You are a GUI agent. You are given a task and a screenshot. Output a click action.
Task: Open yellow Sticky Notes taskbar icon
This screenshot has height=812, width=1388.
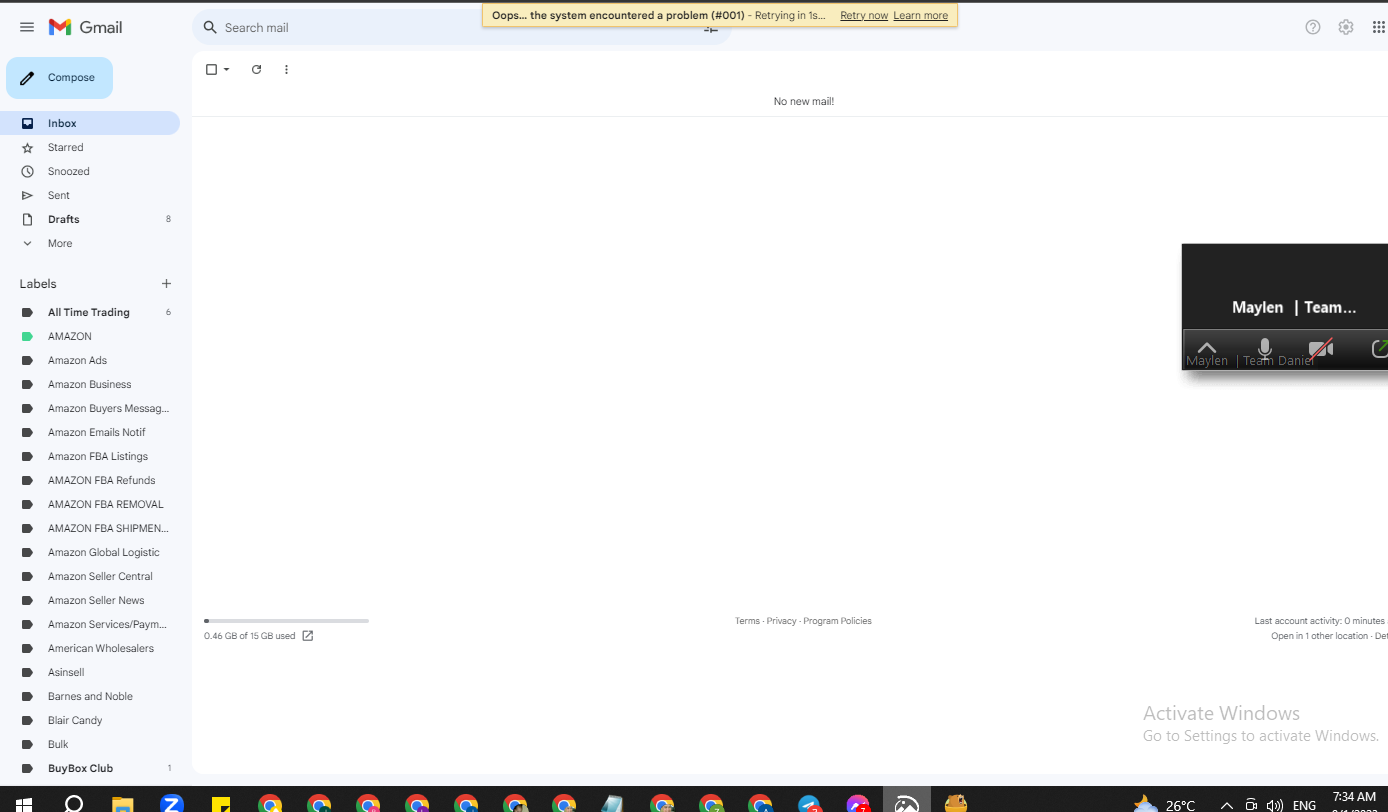click(221, 803)
